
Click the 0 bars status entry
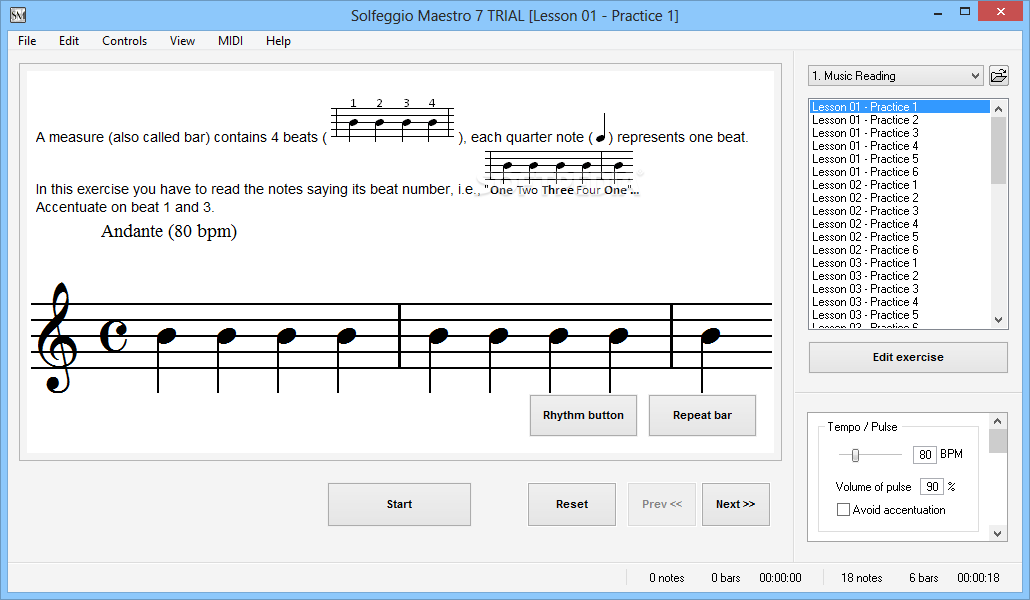(x=726, y=578)
